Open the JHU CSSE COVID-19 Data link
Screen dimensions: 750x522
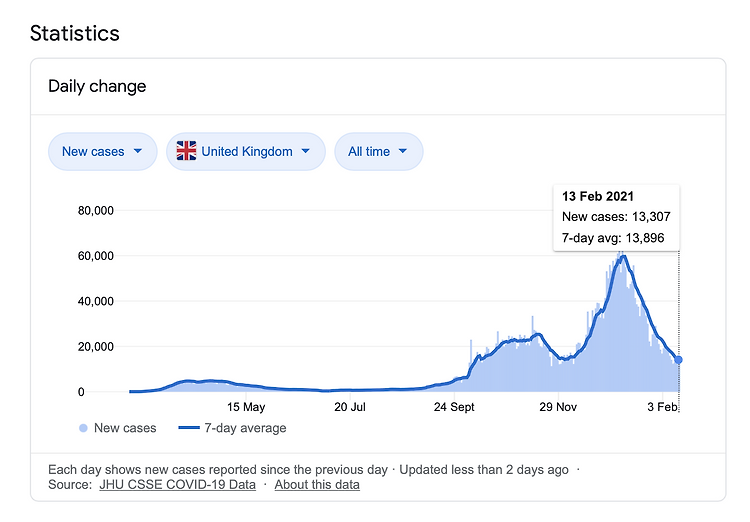click(177, 485)
